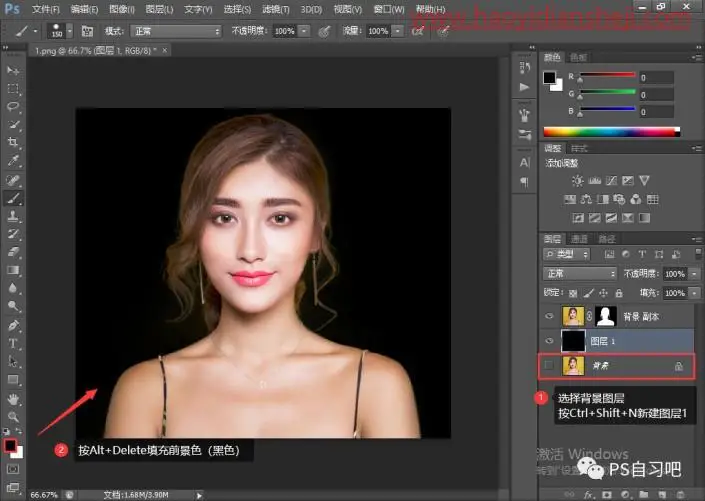
Task: Close the 1.png document tab
Action: tap(165, 50)
